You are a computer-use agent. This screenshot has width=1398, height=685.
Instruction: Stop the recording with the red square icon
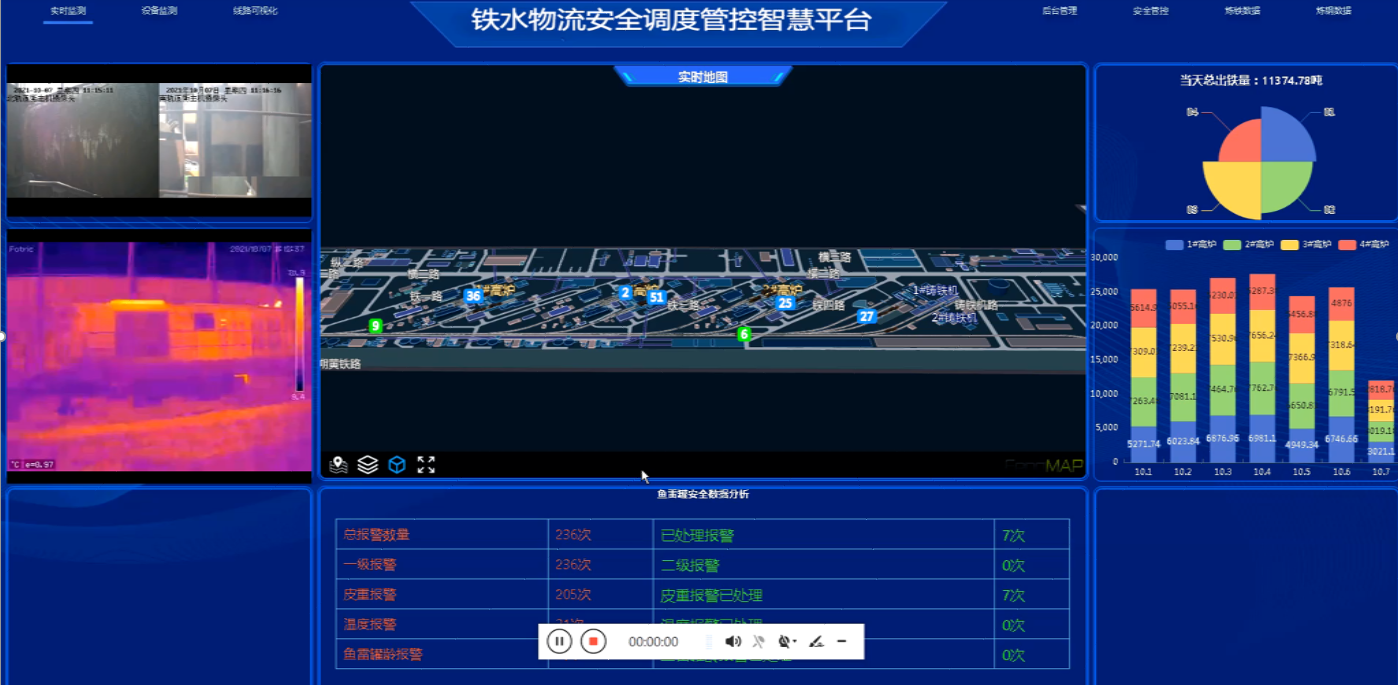click(593, 641)
